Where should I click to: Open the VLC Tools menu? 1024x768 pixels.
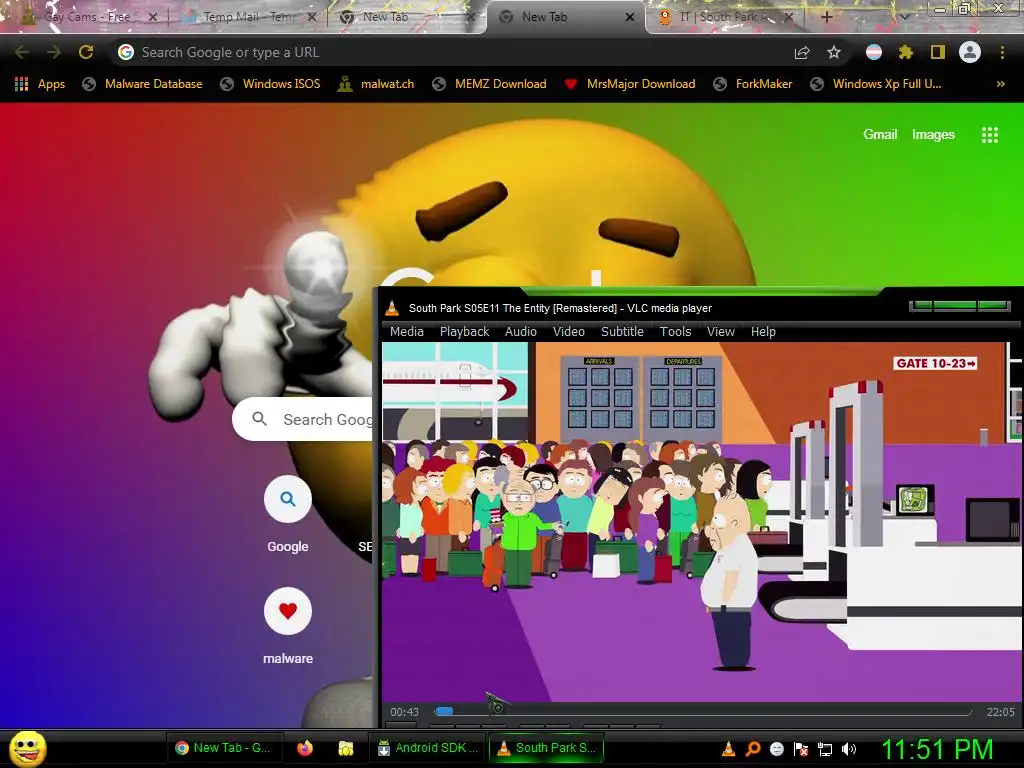coord(675,332)
